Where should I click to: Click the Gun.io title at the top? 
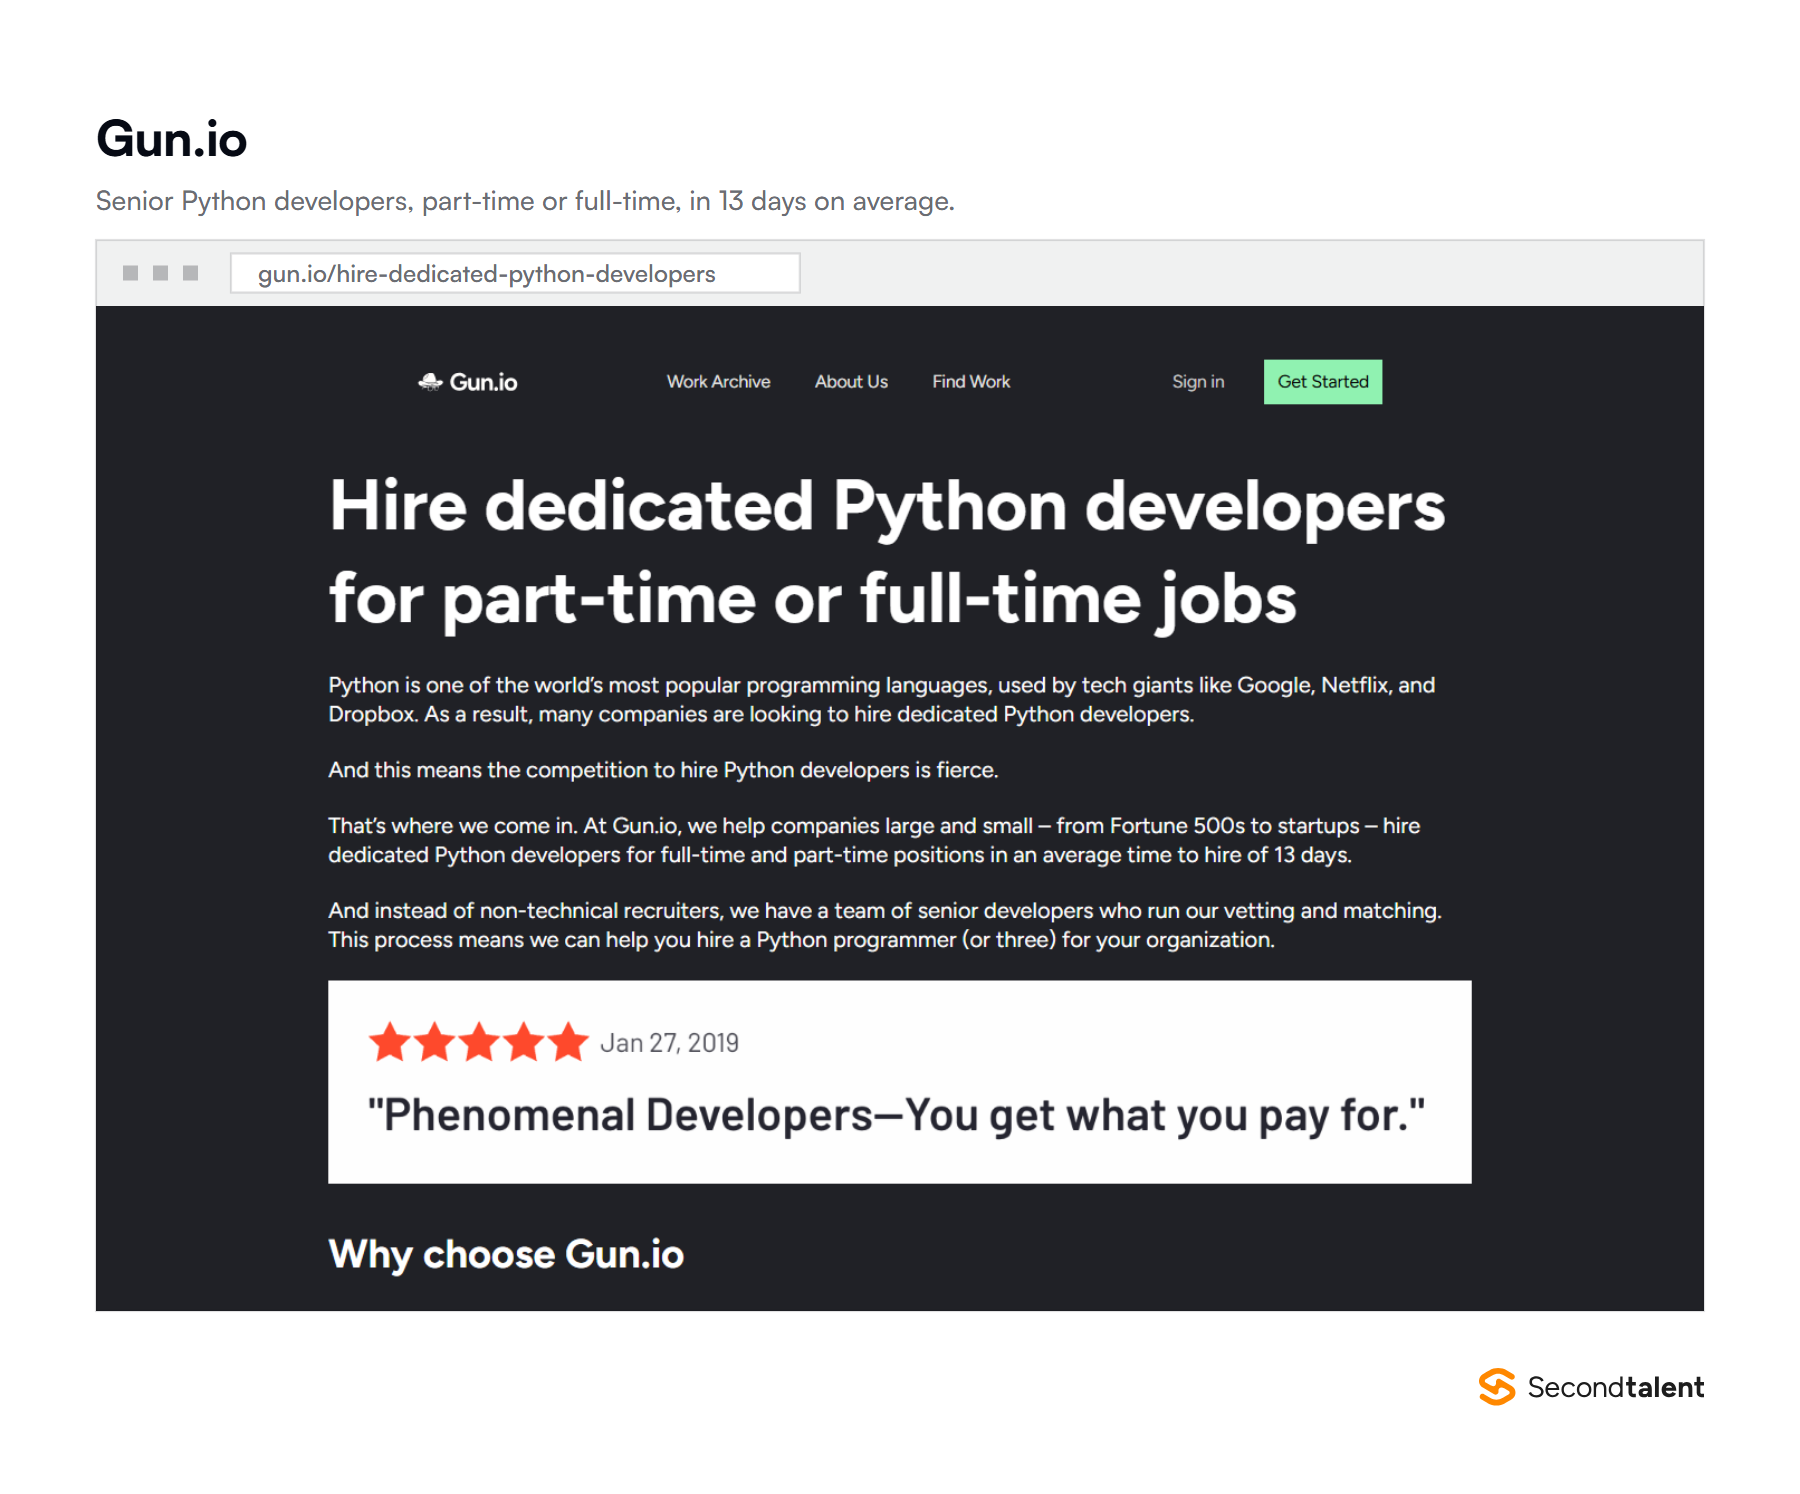[x=172, y=139]
